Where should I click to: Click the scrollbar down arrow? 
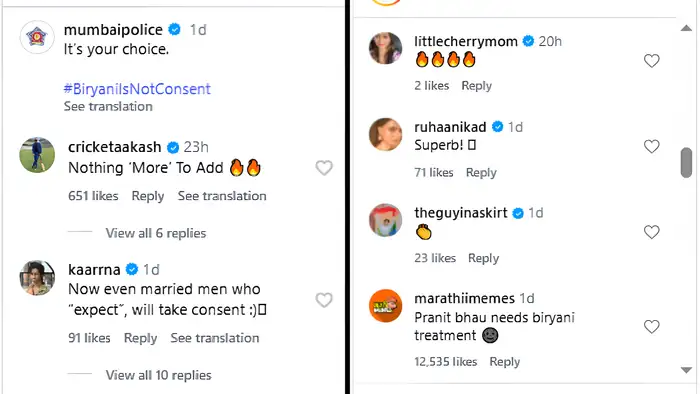(x=686, y=370)
